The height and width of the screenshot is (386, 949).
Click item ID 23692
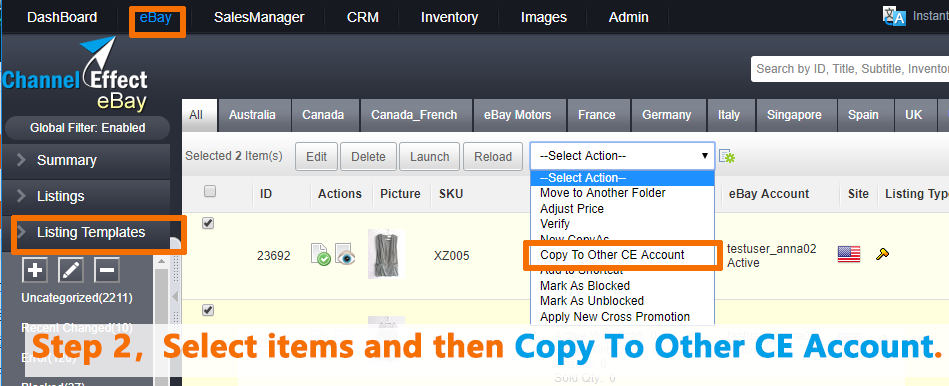point(274,256)
